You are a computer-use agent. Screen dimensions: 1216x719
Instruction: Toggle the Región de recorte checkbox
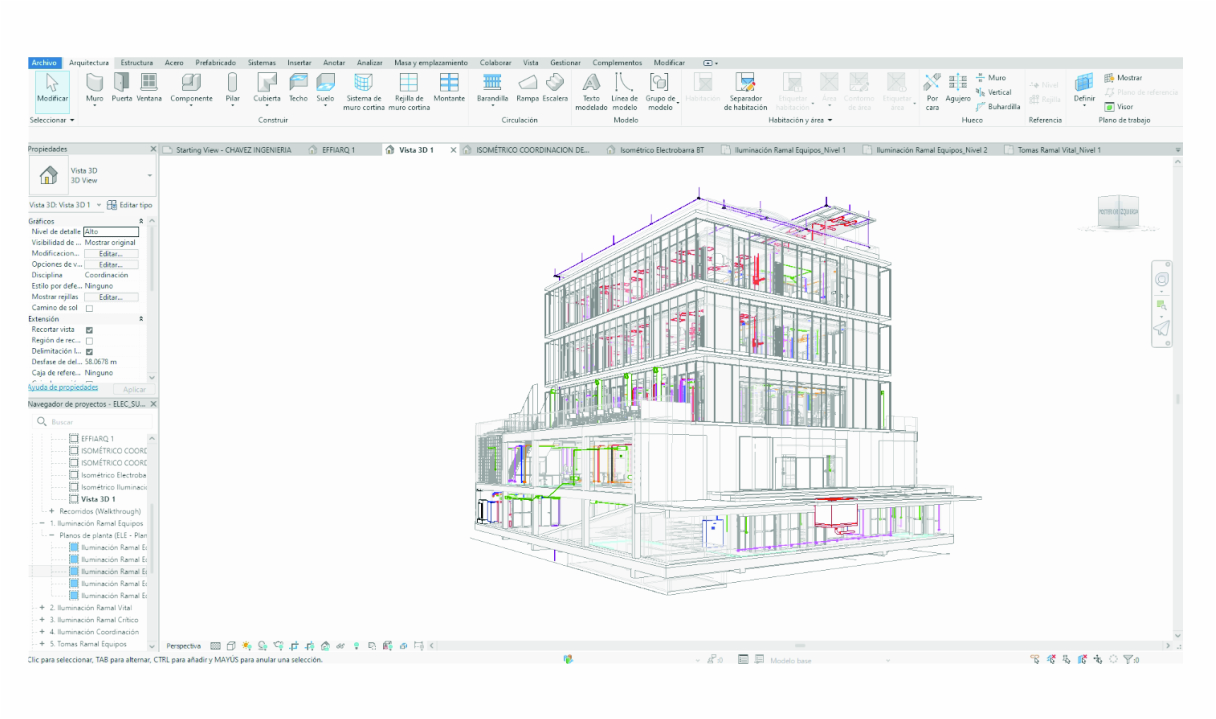click(x=89, y=341)
